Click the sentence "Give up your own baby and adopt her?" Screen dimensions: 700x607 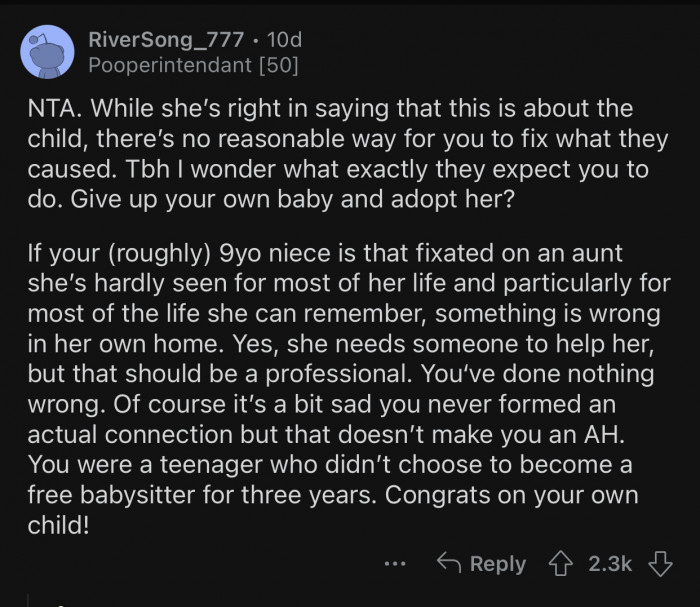click(x=292, y=199)
